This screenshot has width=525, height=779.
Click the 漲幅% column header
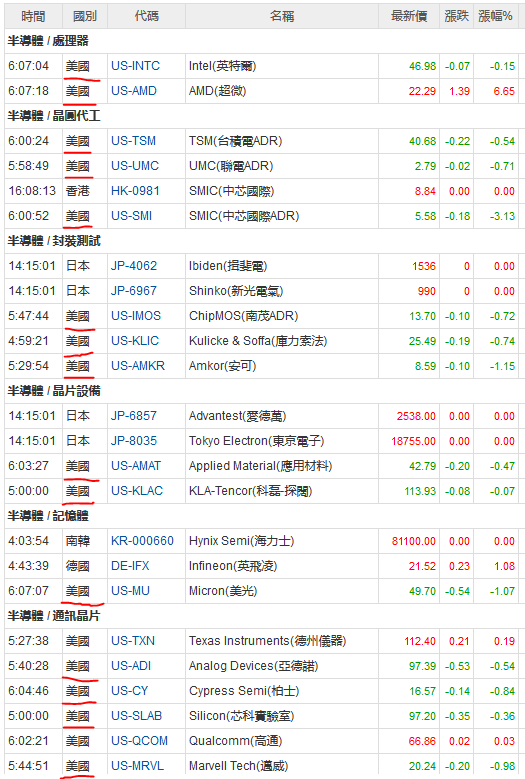[x=495, y=16]
